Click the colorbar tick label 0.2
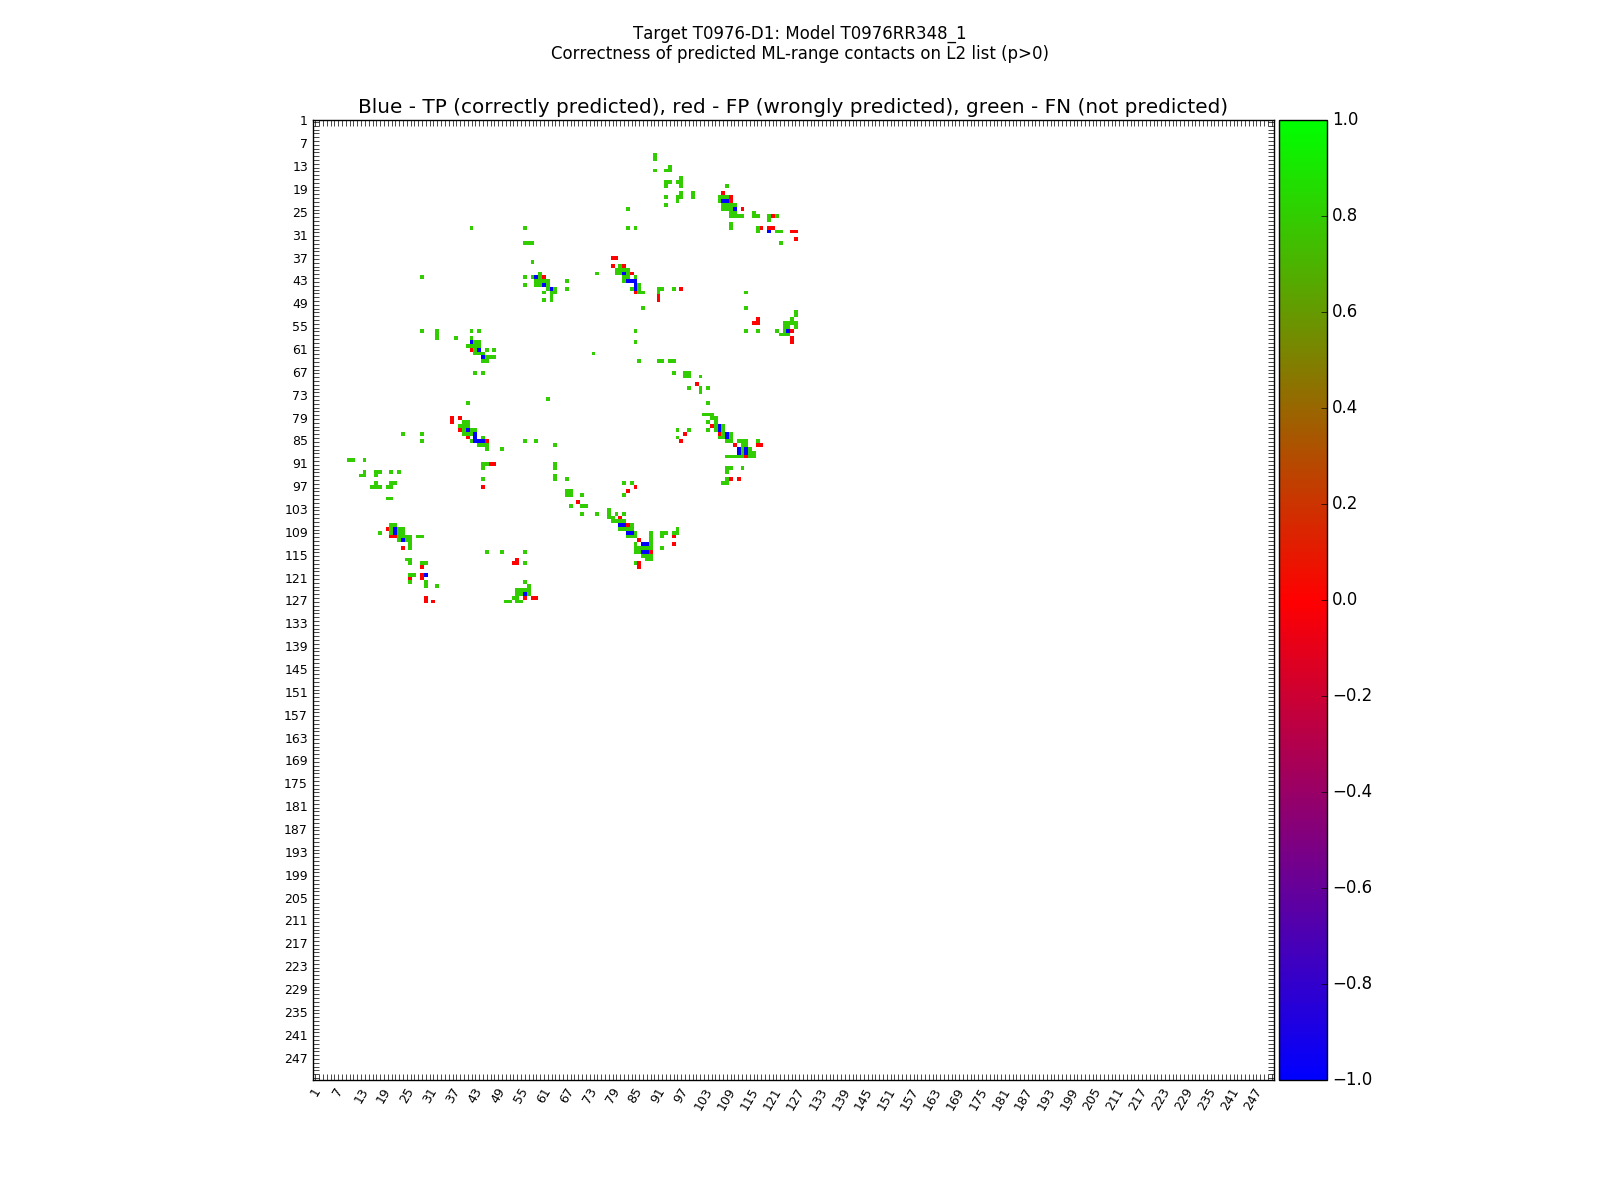The image size is (1600, 1200). [x=1346, y=503]
